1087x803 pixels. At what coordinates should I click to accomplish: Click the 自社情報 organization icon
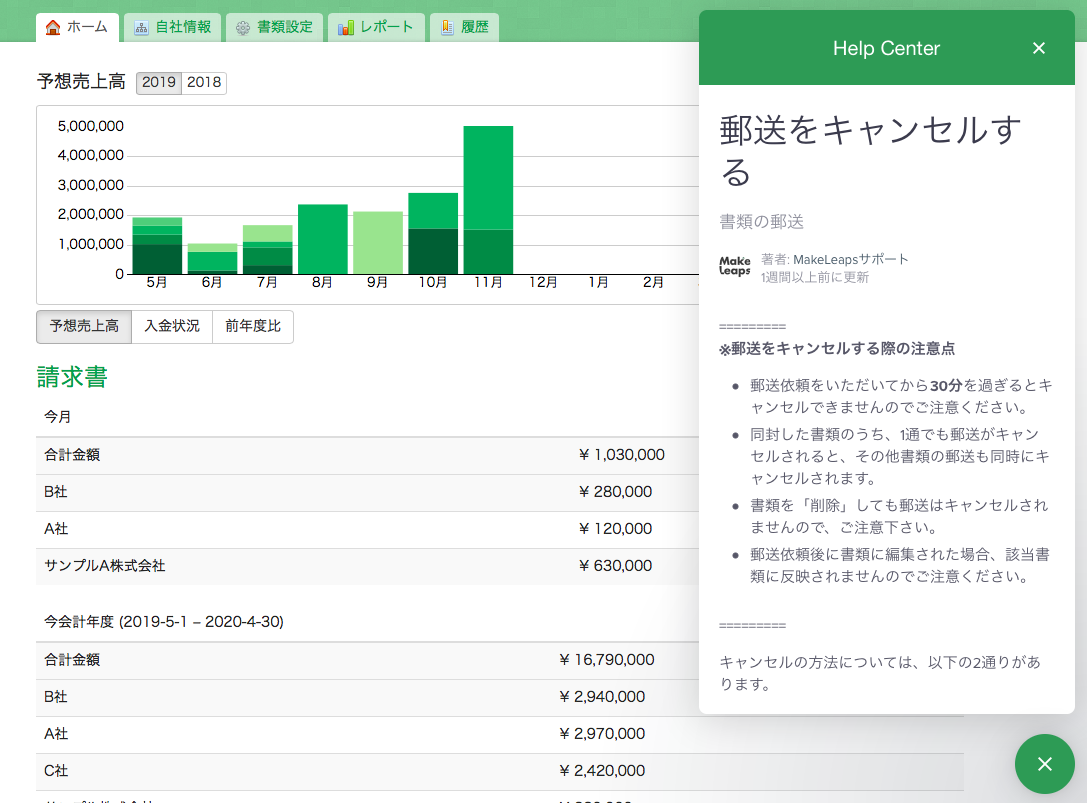pyautogui.click(x=141, y=27)
